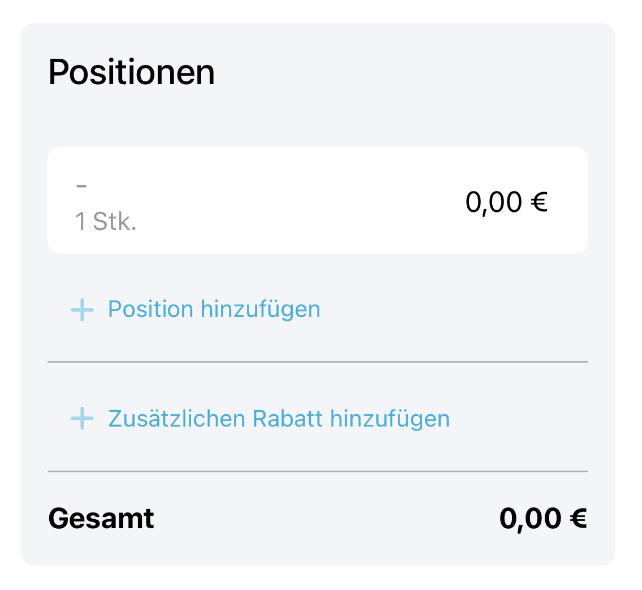Click the divider line above Gesamt

[318, 472]
